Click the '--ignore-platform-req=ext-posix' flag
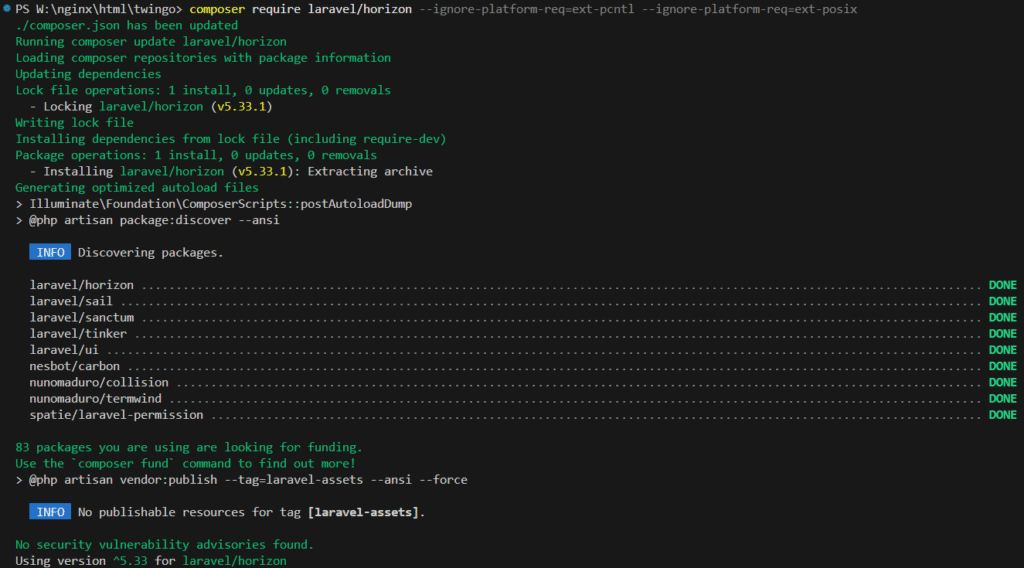 click(x=749, y=9)
